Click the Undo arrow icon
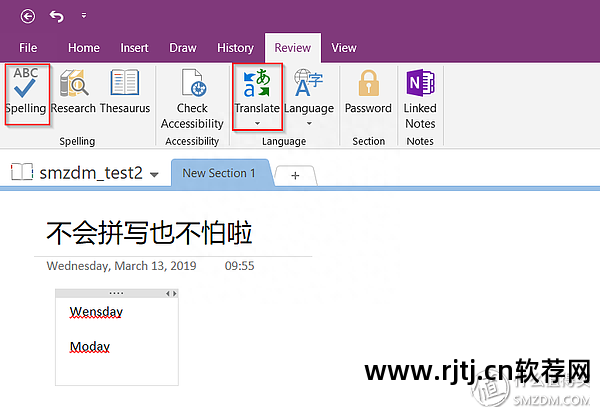The height and width of the screenshot is (417, 600). tap(57, 16)
